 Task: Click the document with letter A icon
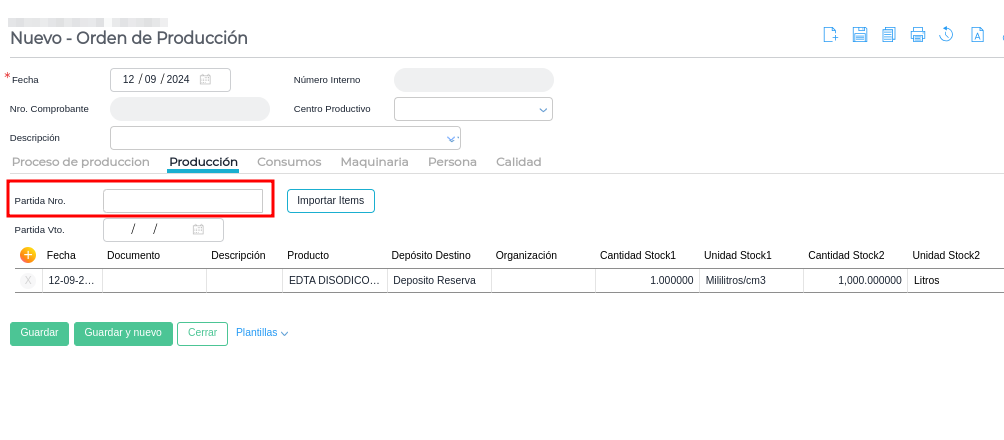977,35
